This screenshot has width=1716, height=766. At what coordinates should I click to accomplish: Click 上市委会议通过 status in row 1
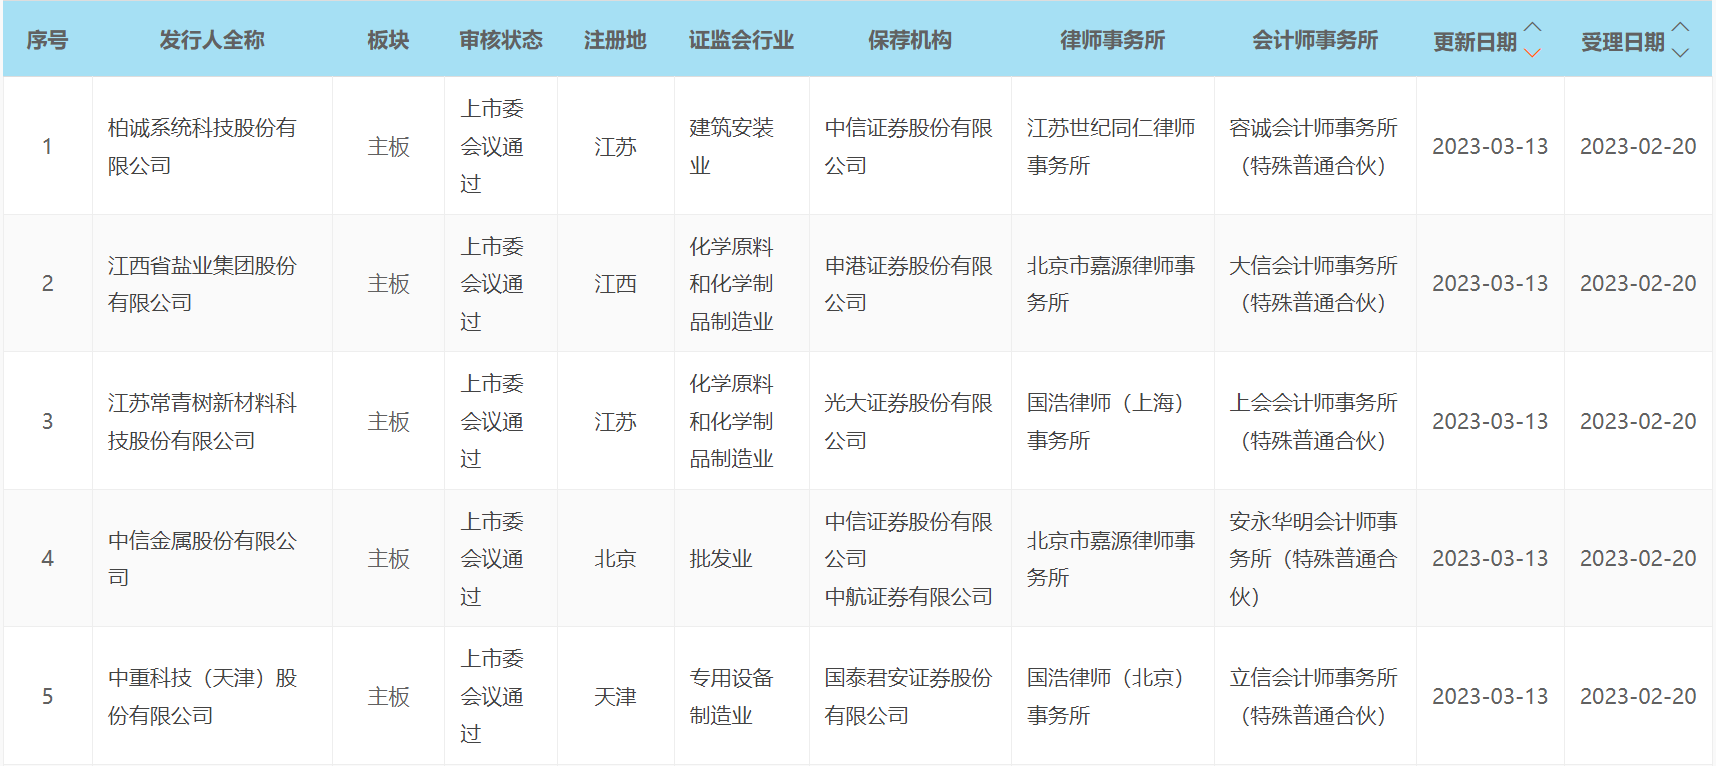492,146
